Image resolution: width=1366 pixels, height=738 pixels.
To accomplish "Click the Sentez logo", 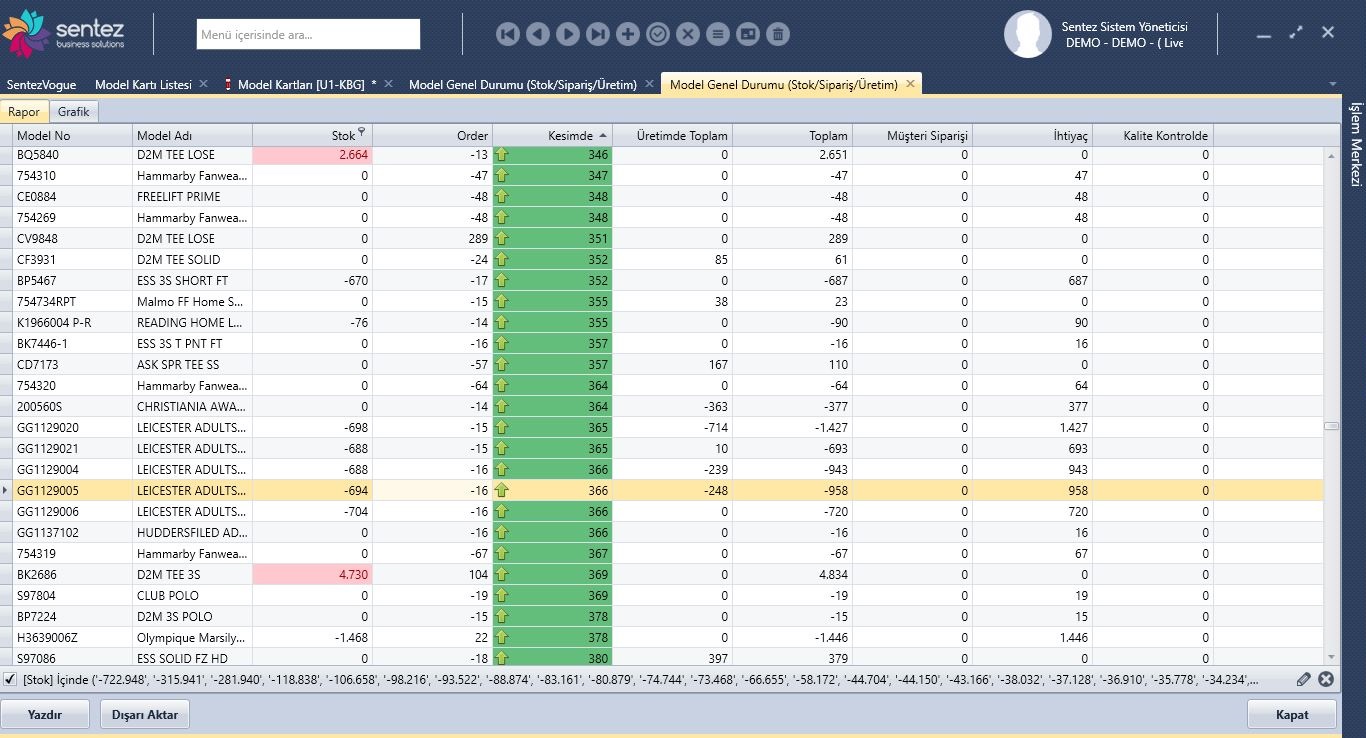I will (65, 33).
